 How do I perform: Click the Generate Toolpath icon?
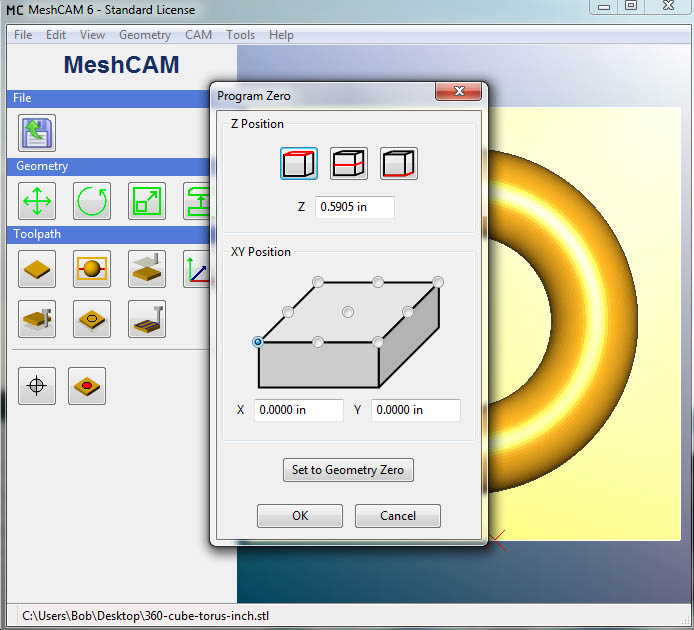147,319
